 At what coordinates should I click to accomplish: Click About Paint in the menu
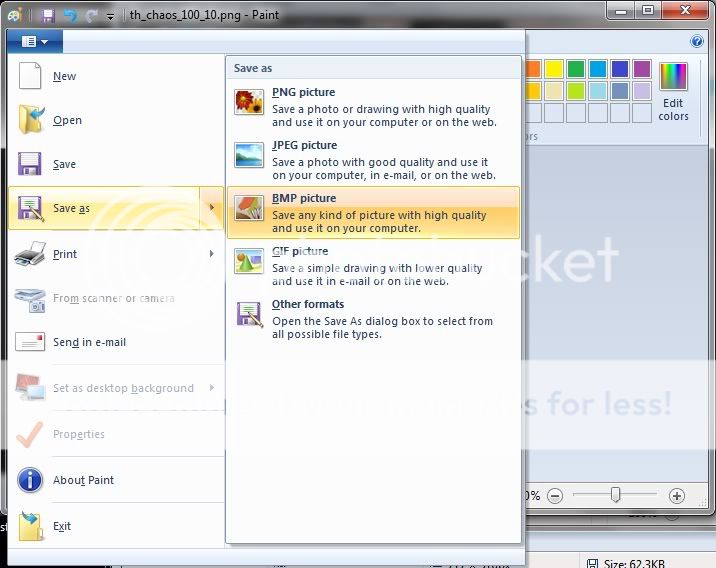(x=83, y=480)
